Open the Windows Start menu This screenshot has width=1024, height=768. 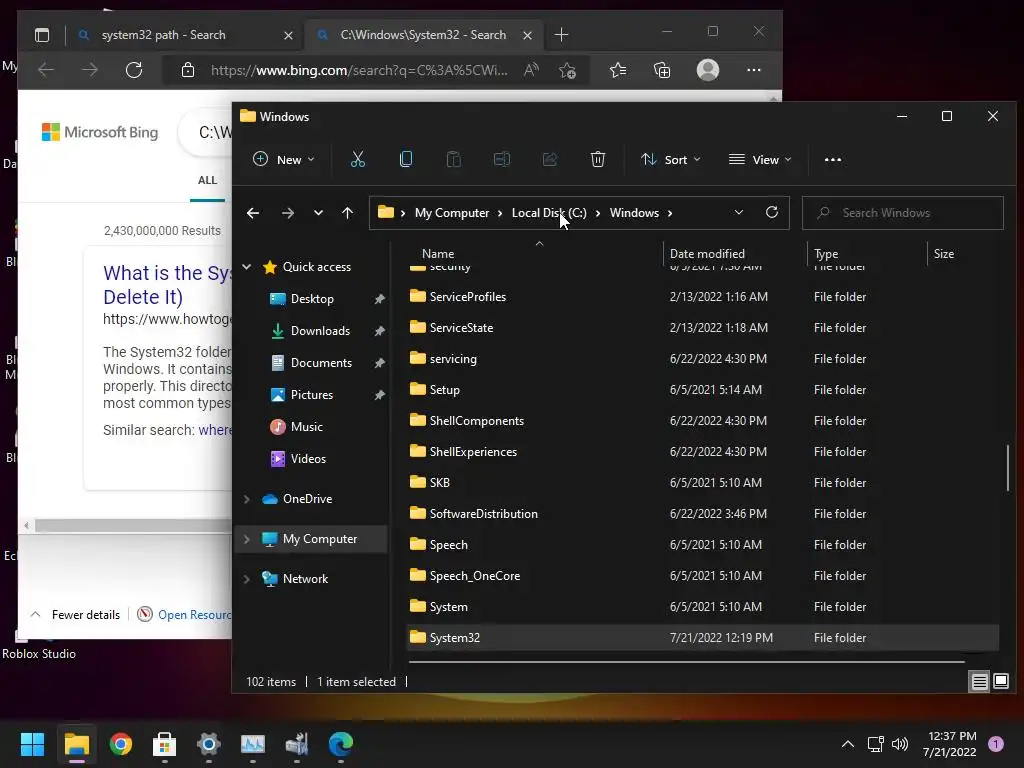(32, 744)
